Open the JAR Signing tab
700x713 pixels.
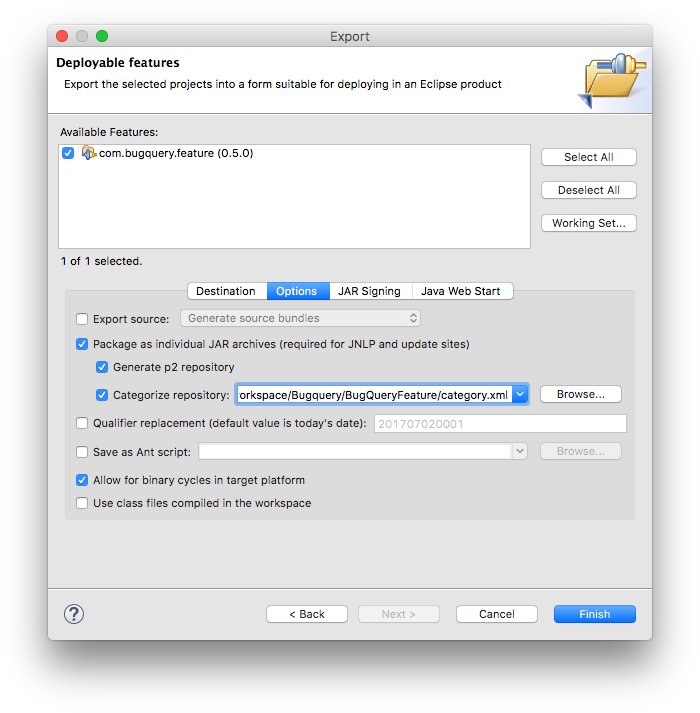point(370,291)
